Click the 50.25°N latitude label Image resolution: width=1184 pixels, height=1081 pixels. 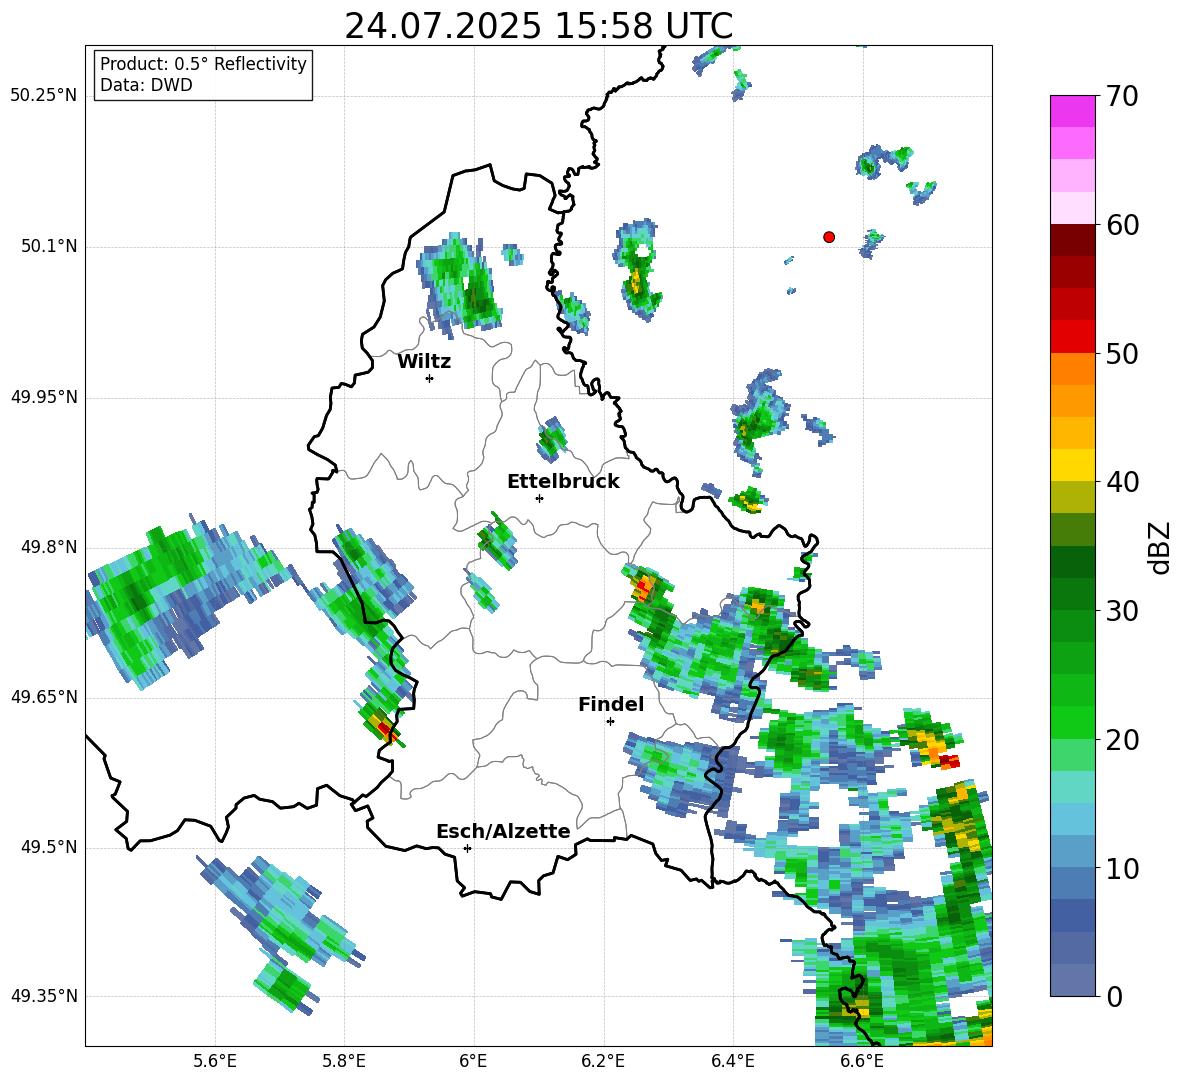click(44, 96)
